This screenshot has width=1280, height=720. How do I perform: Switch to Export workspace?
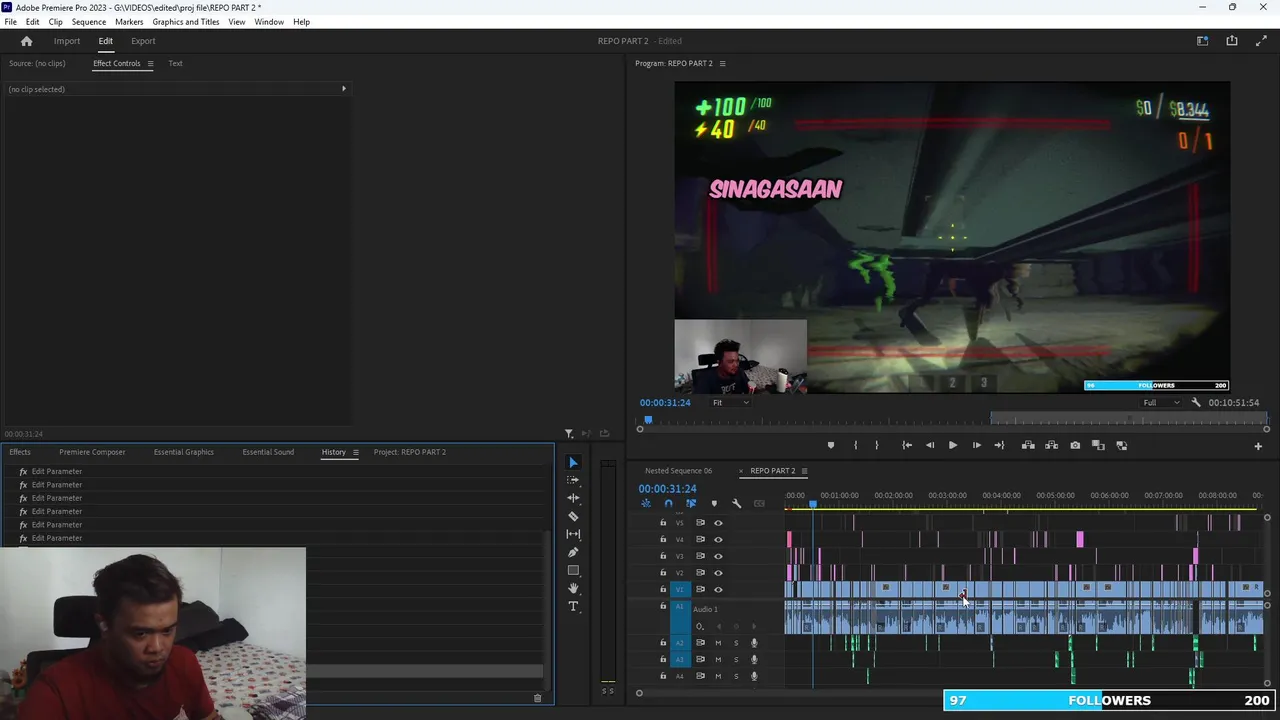coord(143,41)
